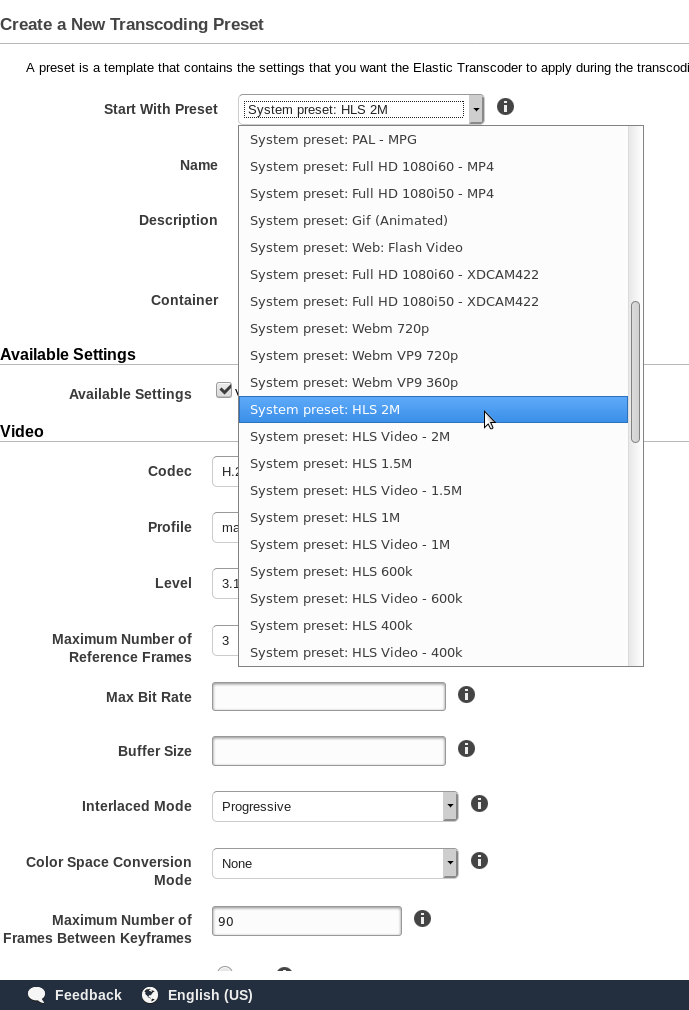This screenshot has height=1010, width=689.
Task: Toggle the Available Settings checkbox
Action: (224, 390)
